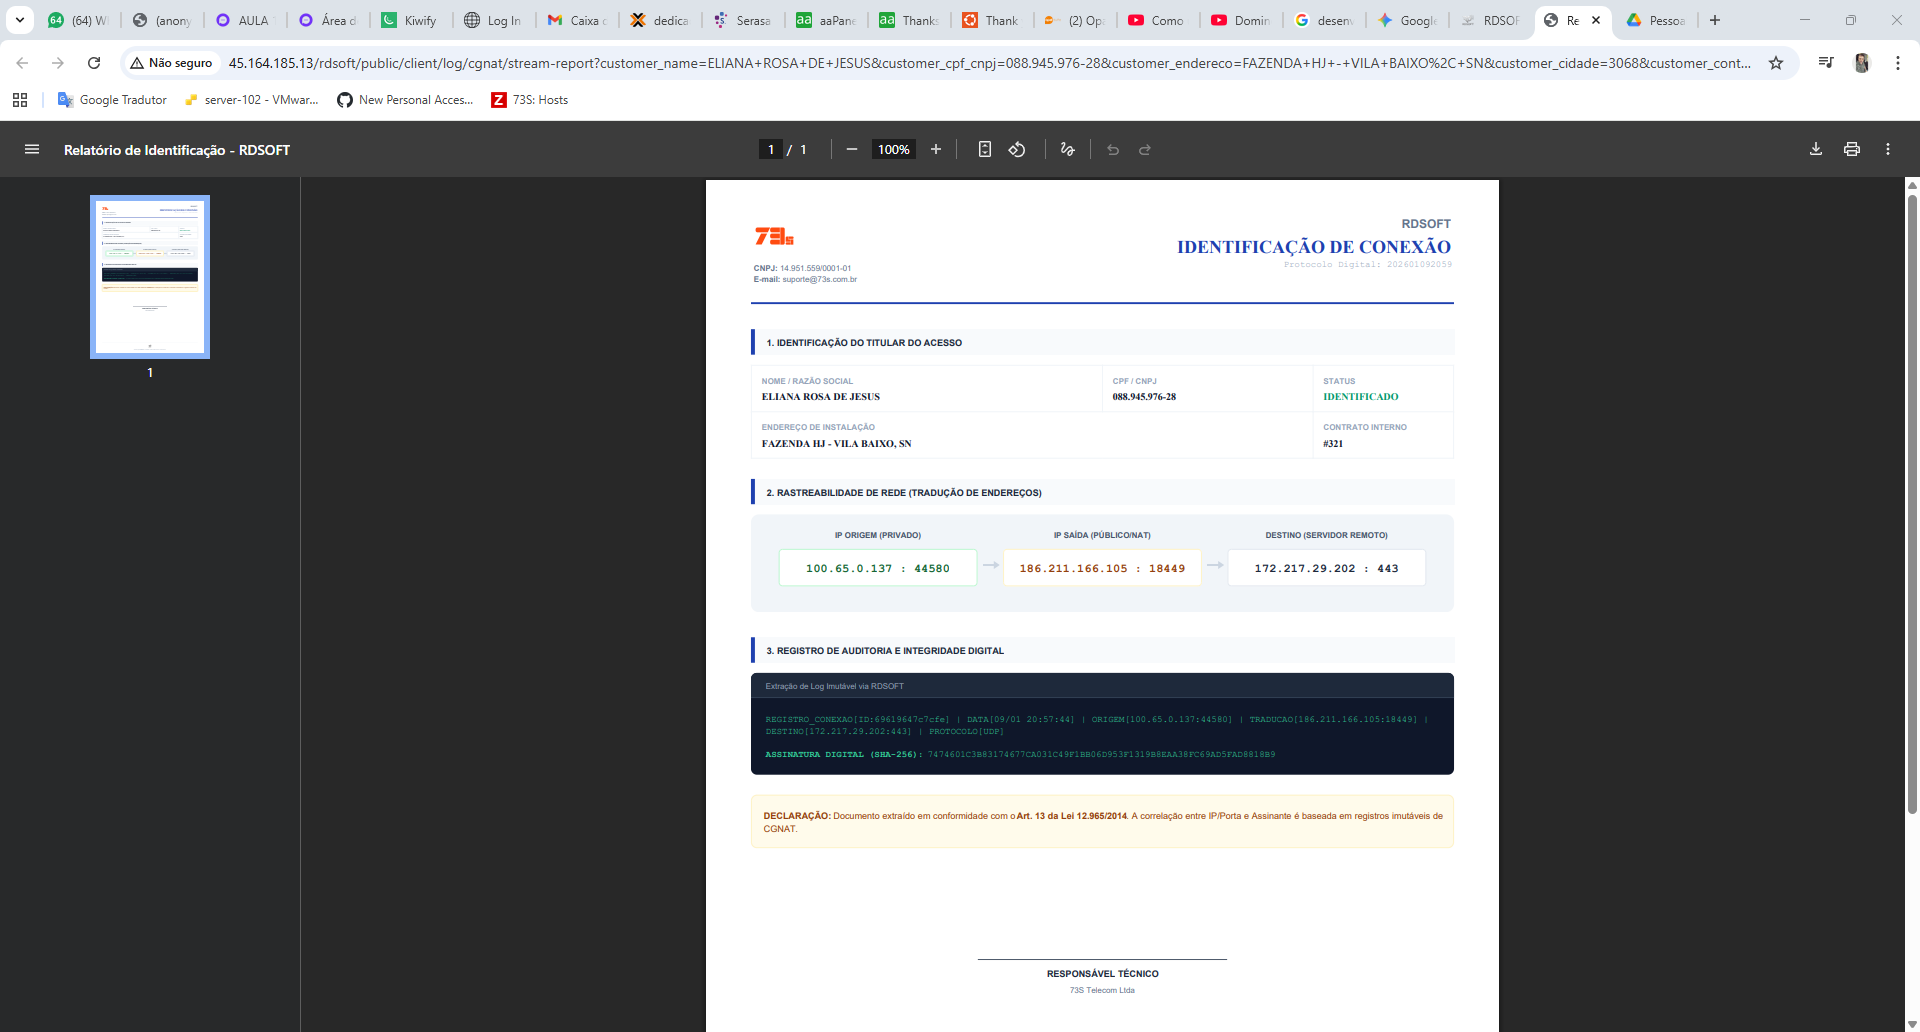Image resolution: width=1920 pixels, height=1032 pixels.
Task: Switch to the Kiwify tab
Action: click(410, 20)
